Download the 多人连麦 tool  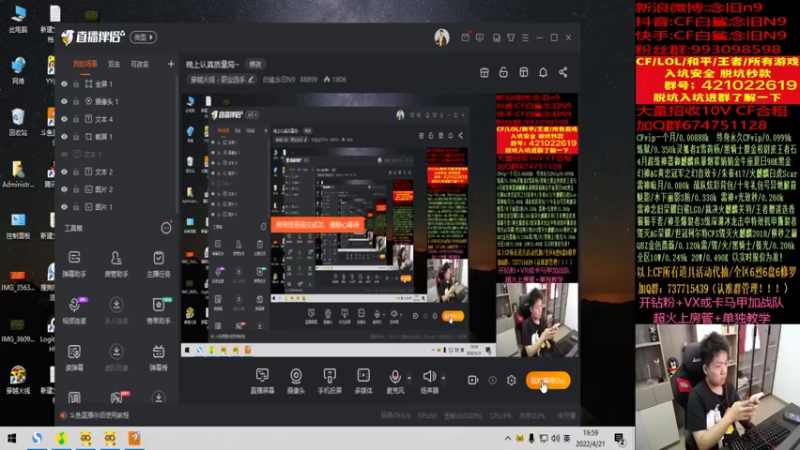[116, 310]
